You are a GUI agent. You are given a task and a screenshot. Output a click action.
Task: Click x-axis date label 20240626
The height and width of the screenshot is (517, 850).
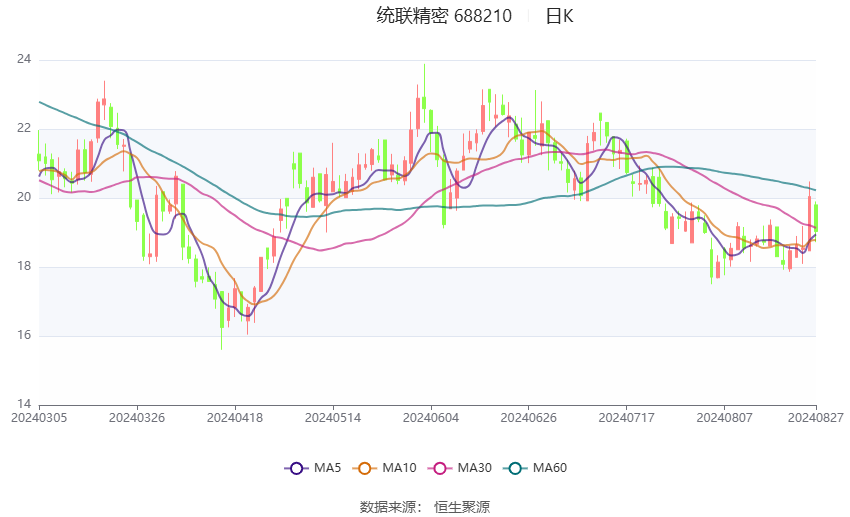[529, 418]
